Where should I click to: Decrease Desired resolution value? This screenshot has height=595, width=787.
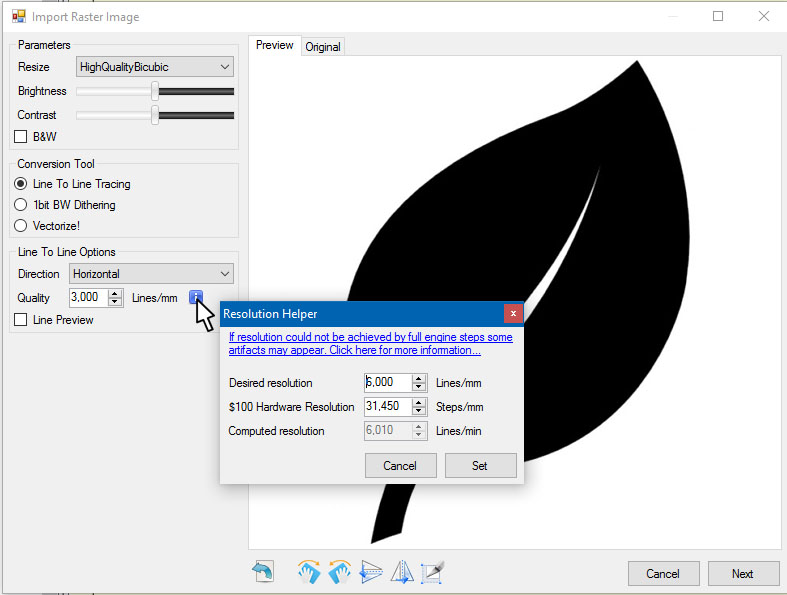[419, 387]
